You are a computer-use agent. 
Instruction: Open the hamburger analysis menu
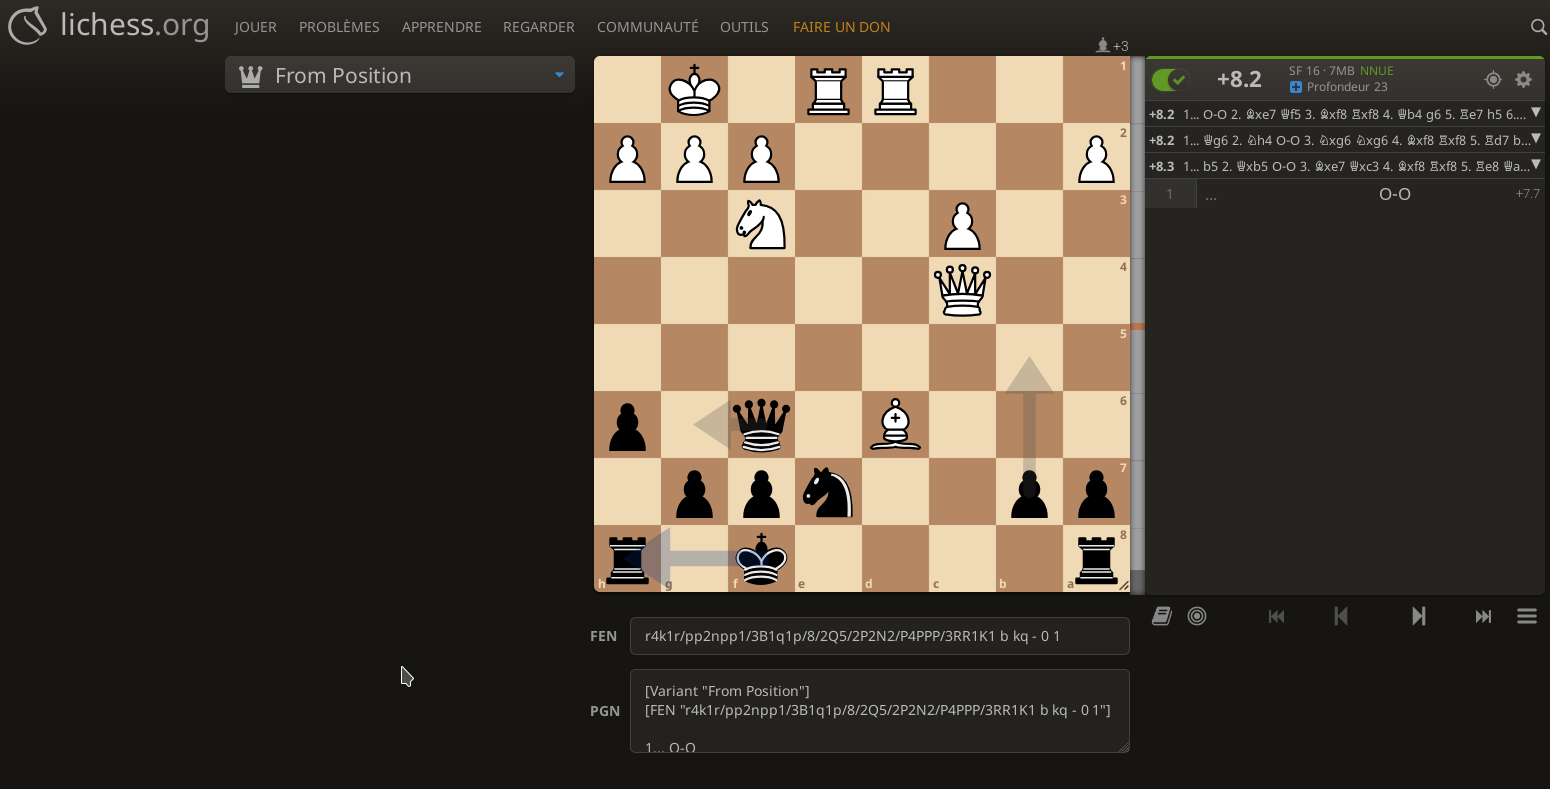pos(1526,616)
